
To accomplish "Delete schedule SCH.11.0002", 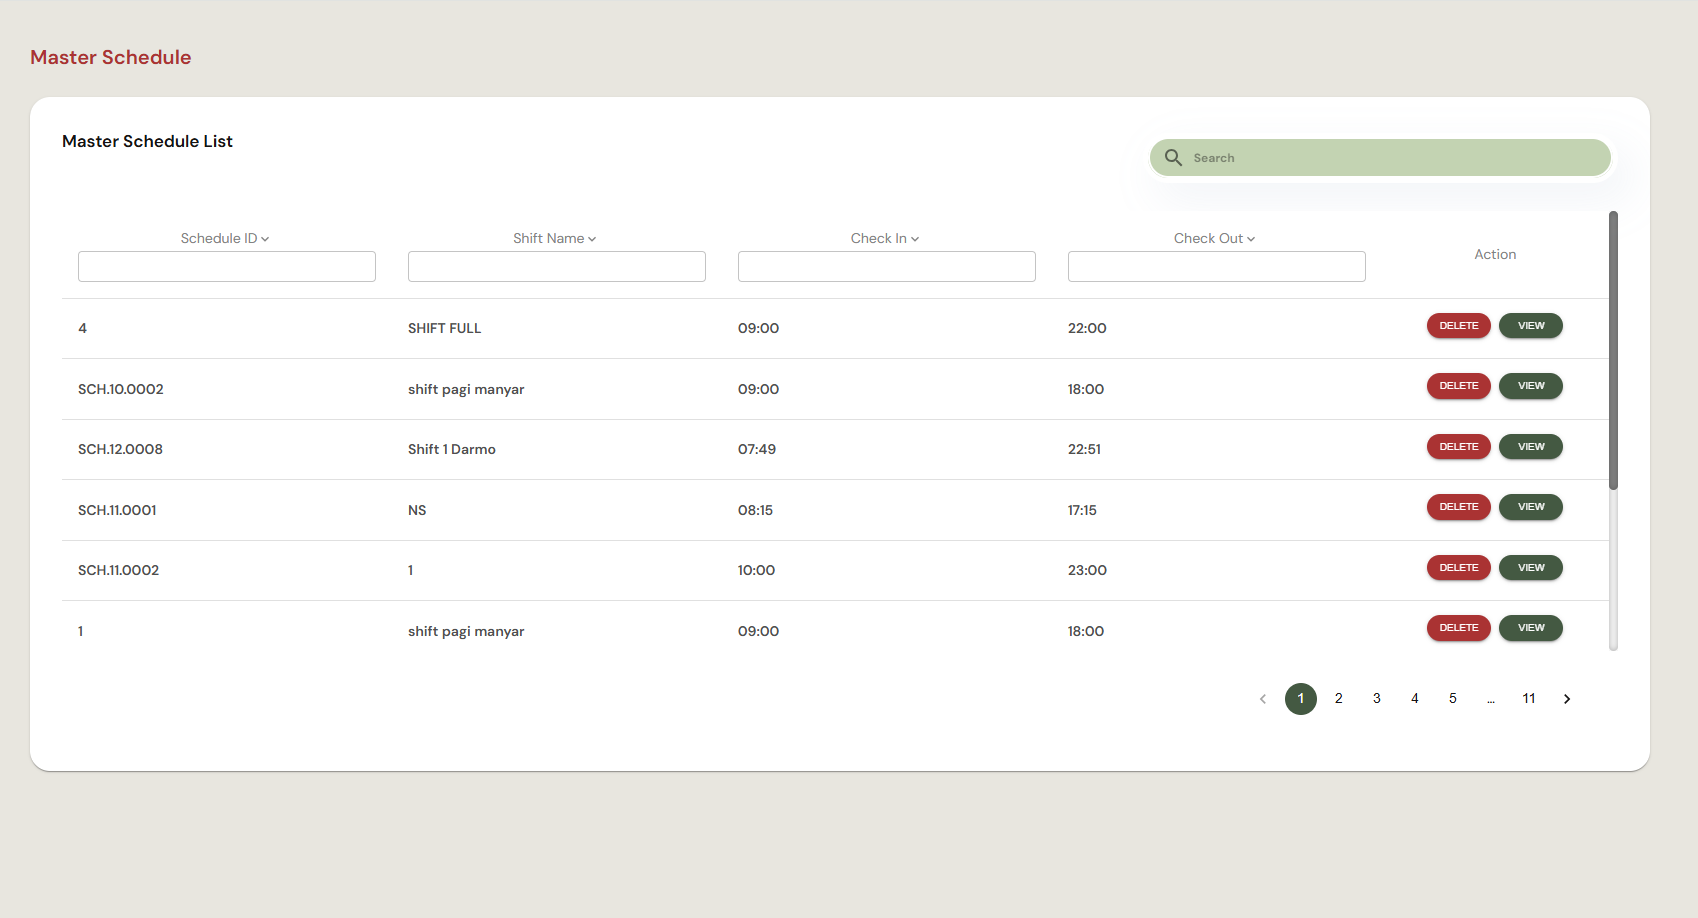I will click(x=1459, y=568).
